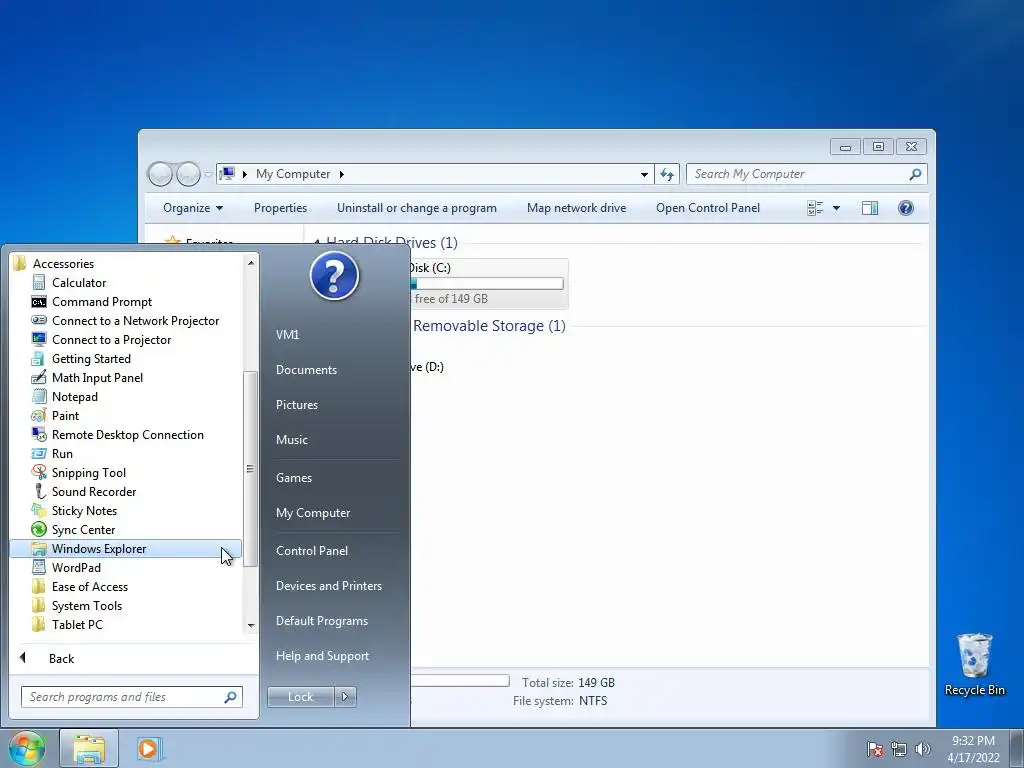Screen dimensions: 1024x768
Task: Open Getting Started in Accessories
Action: coord(91,359)
